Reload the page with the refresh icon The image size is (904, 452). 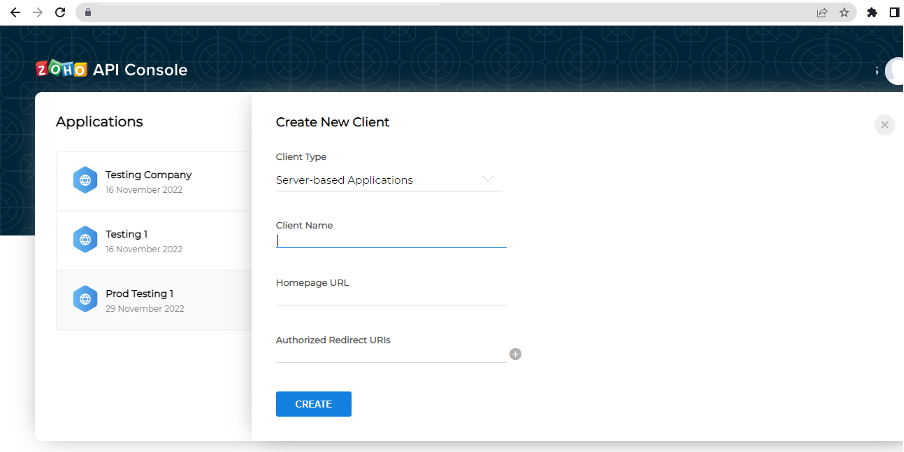click(x=60, y=12)
